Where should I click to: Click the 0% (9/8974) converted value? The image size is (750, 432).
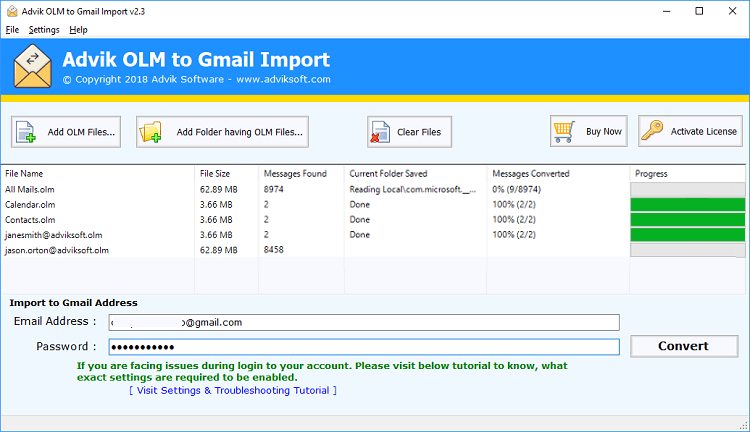[x=517, y=189]
